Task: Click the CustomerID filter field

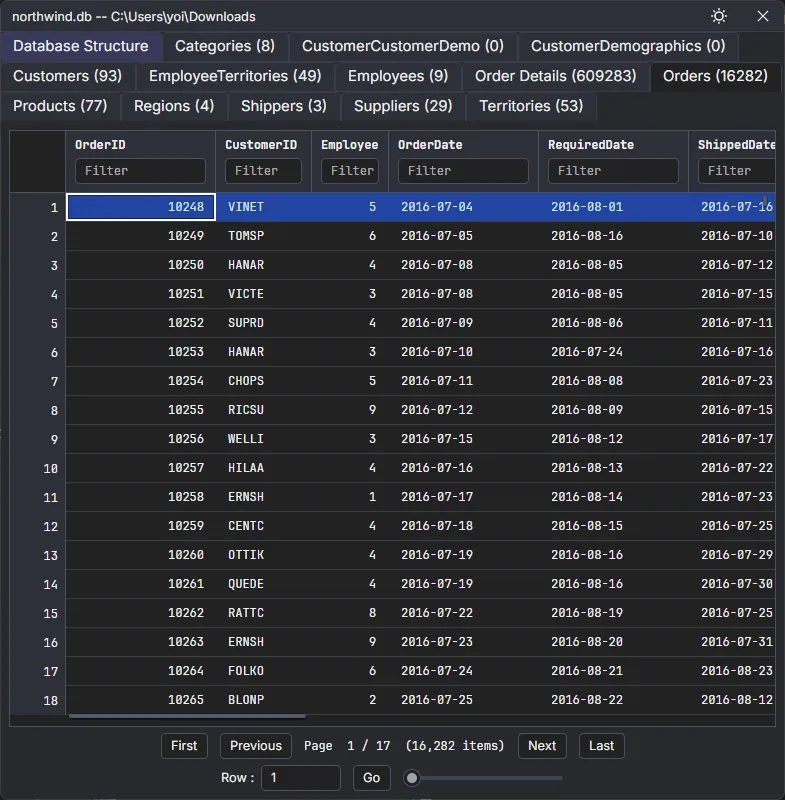Action: click(x=263, y=170)
